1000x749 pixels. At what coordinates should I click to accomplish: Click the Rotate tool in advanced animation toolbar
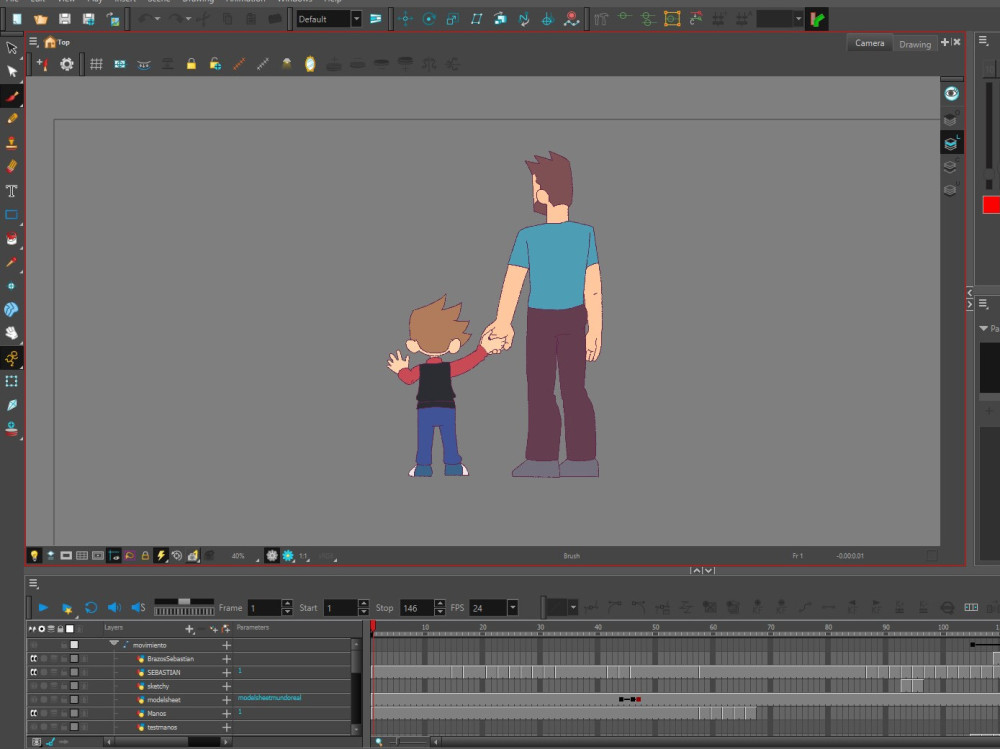pyautogui.click(x=429, y=19)
